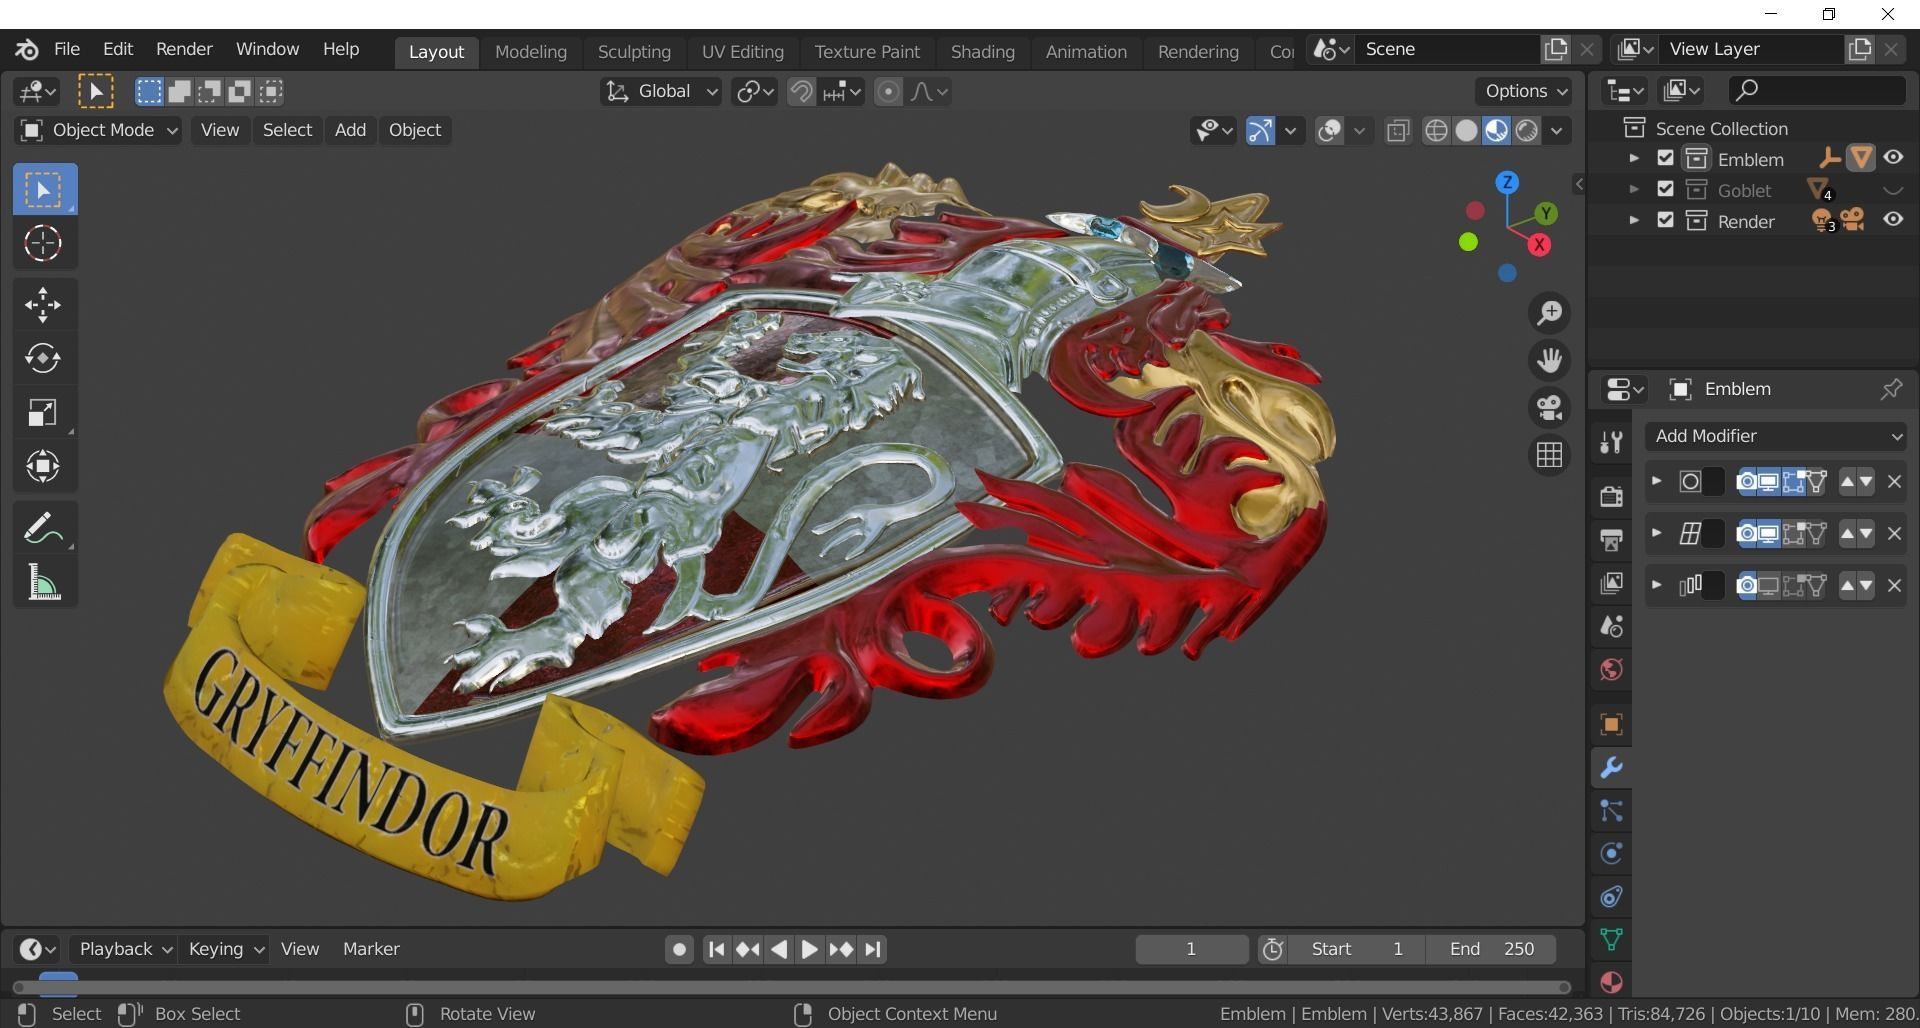Screen dimensions: 1920x1028
Task: Hide the Render collection with eye icon
Action: click(1893, 220)
